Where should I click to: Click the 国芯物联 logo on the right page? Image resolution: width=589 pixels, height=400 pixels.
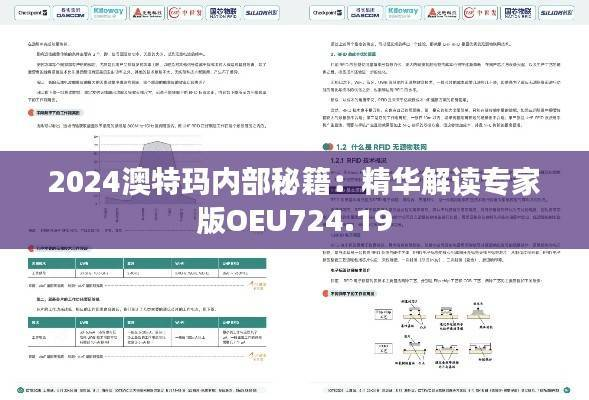518,13
